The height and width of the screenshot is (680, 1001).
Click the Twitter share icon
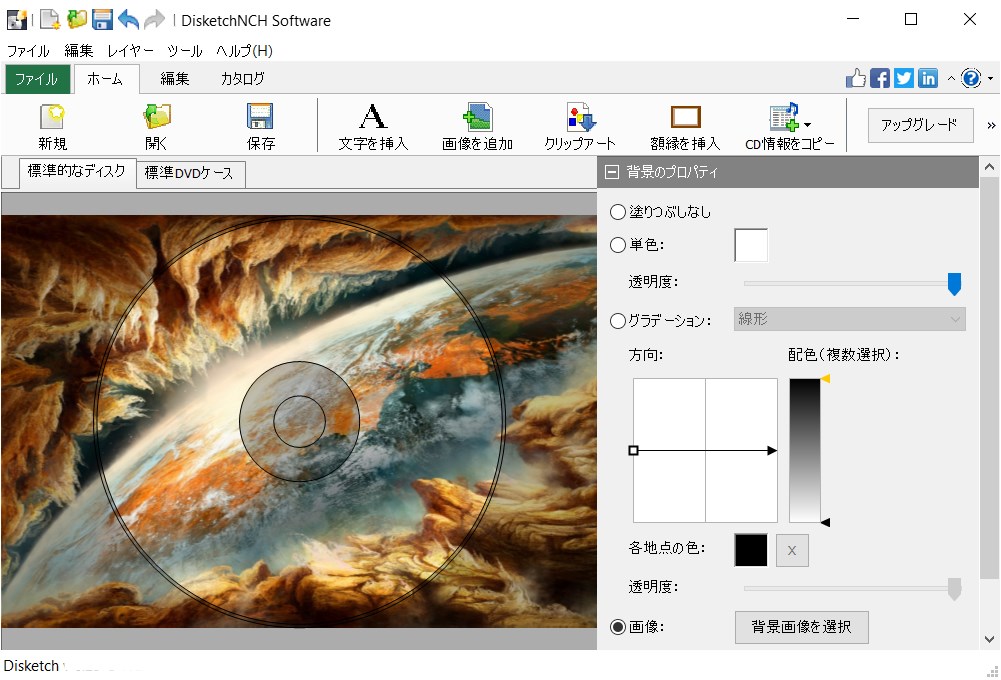903,79
